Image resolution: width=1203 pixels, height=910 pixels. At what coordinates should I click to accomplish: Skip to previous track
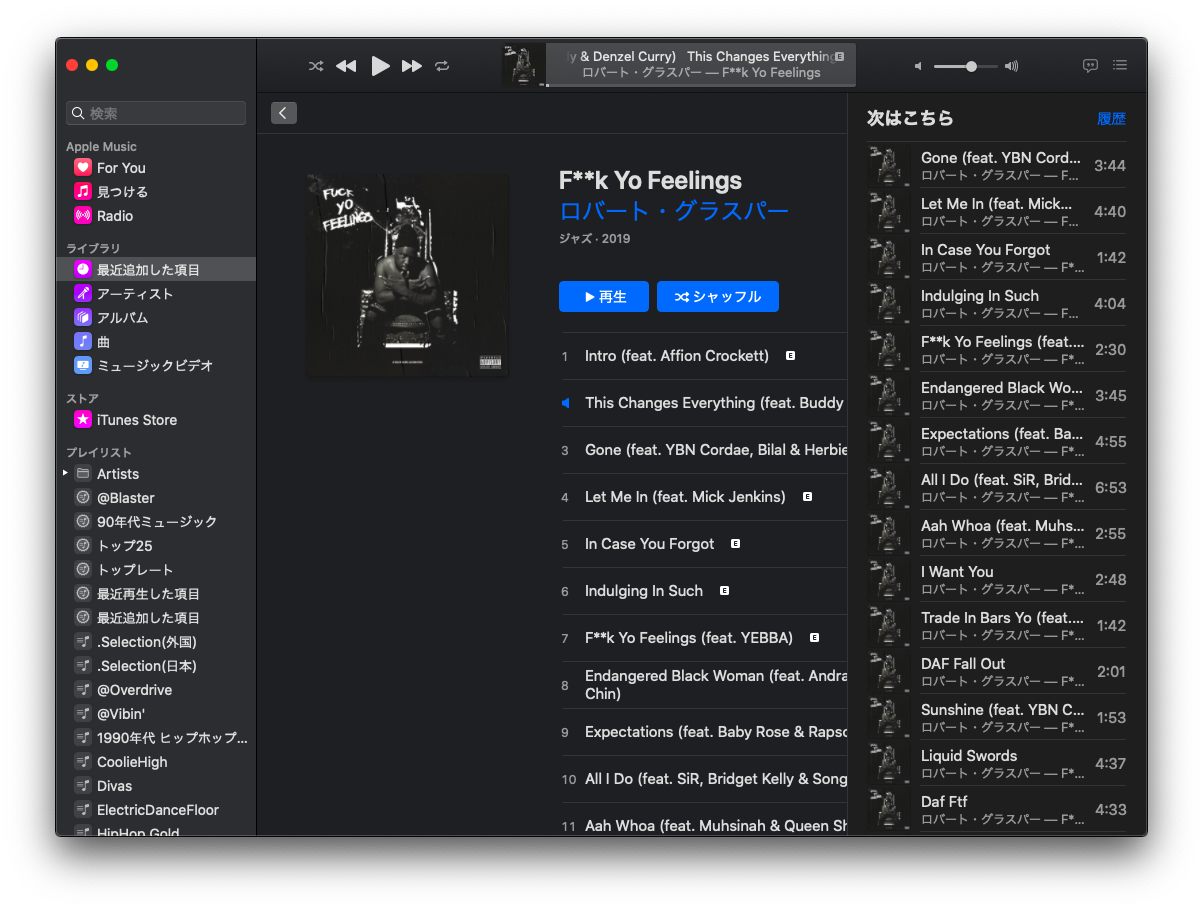tap(346, 66)
